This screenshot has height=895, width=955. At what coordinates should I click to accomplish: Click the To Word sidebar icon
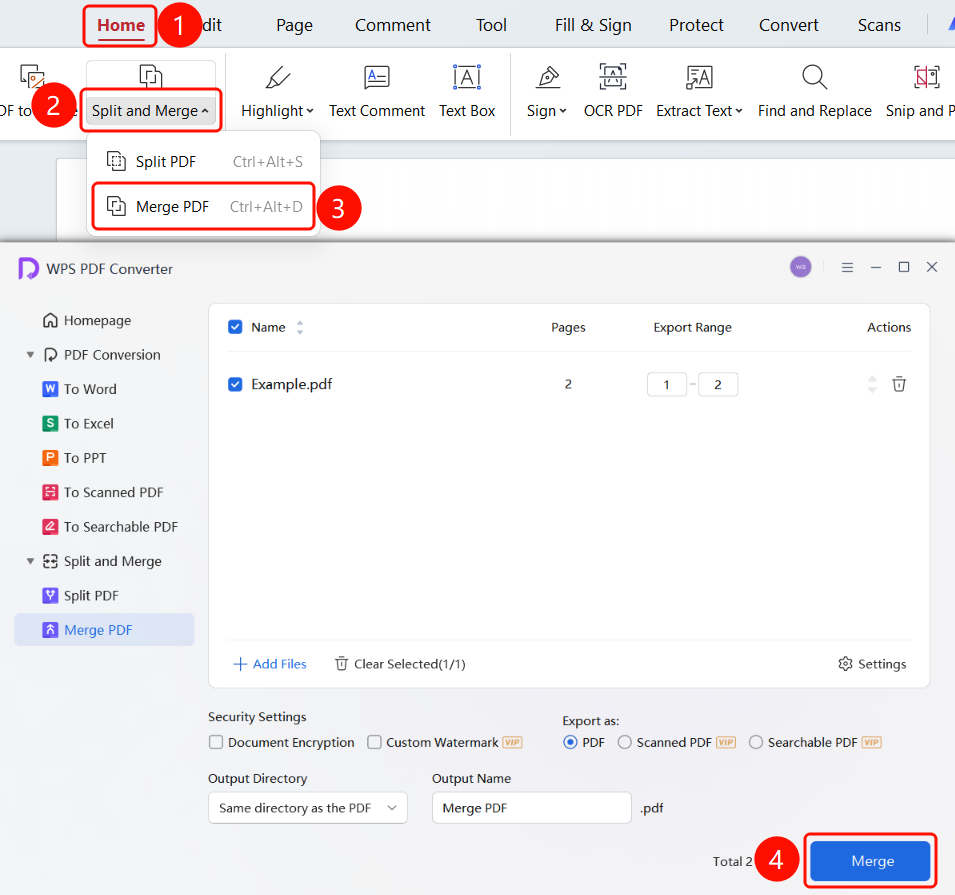(x=50, y=389)
